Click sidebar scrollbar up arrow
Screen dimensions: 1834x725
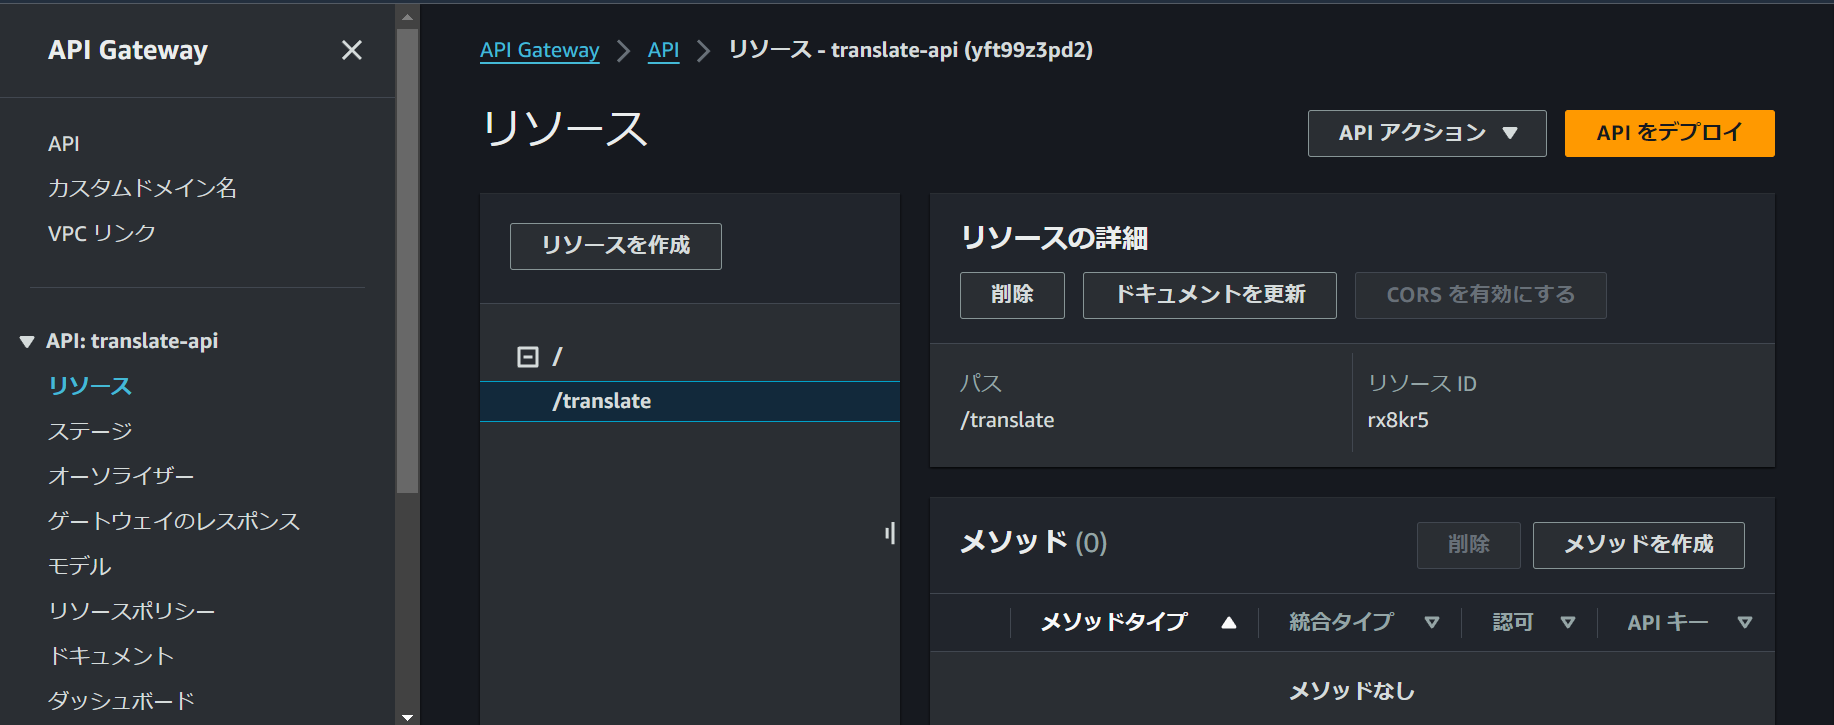[x=407, y=17]
